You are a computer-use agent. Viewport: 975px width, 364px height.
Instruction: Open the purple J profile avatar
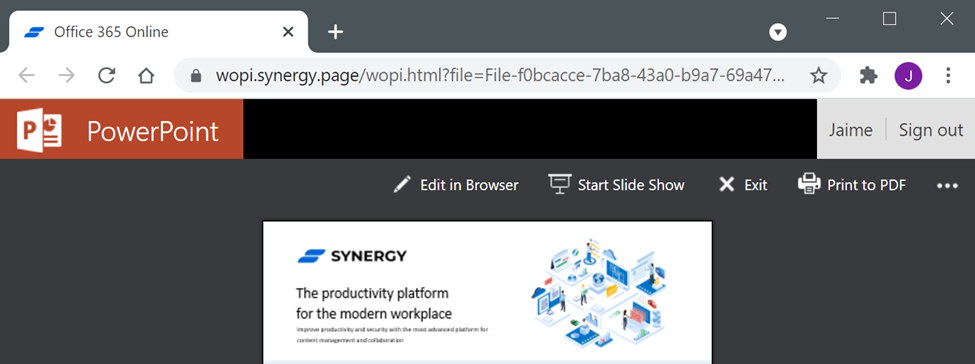pos(908,76)
